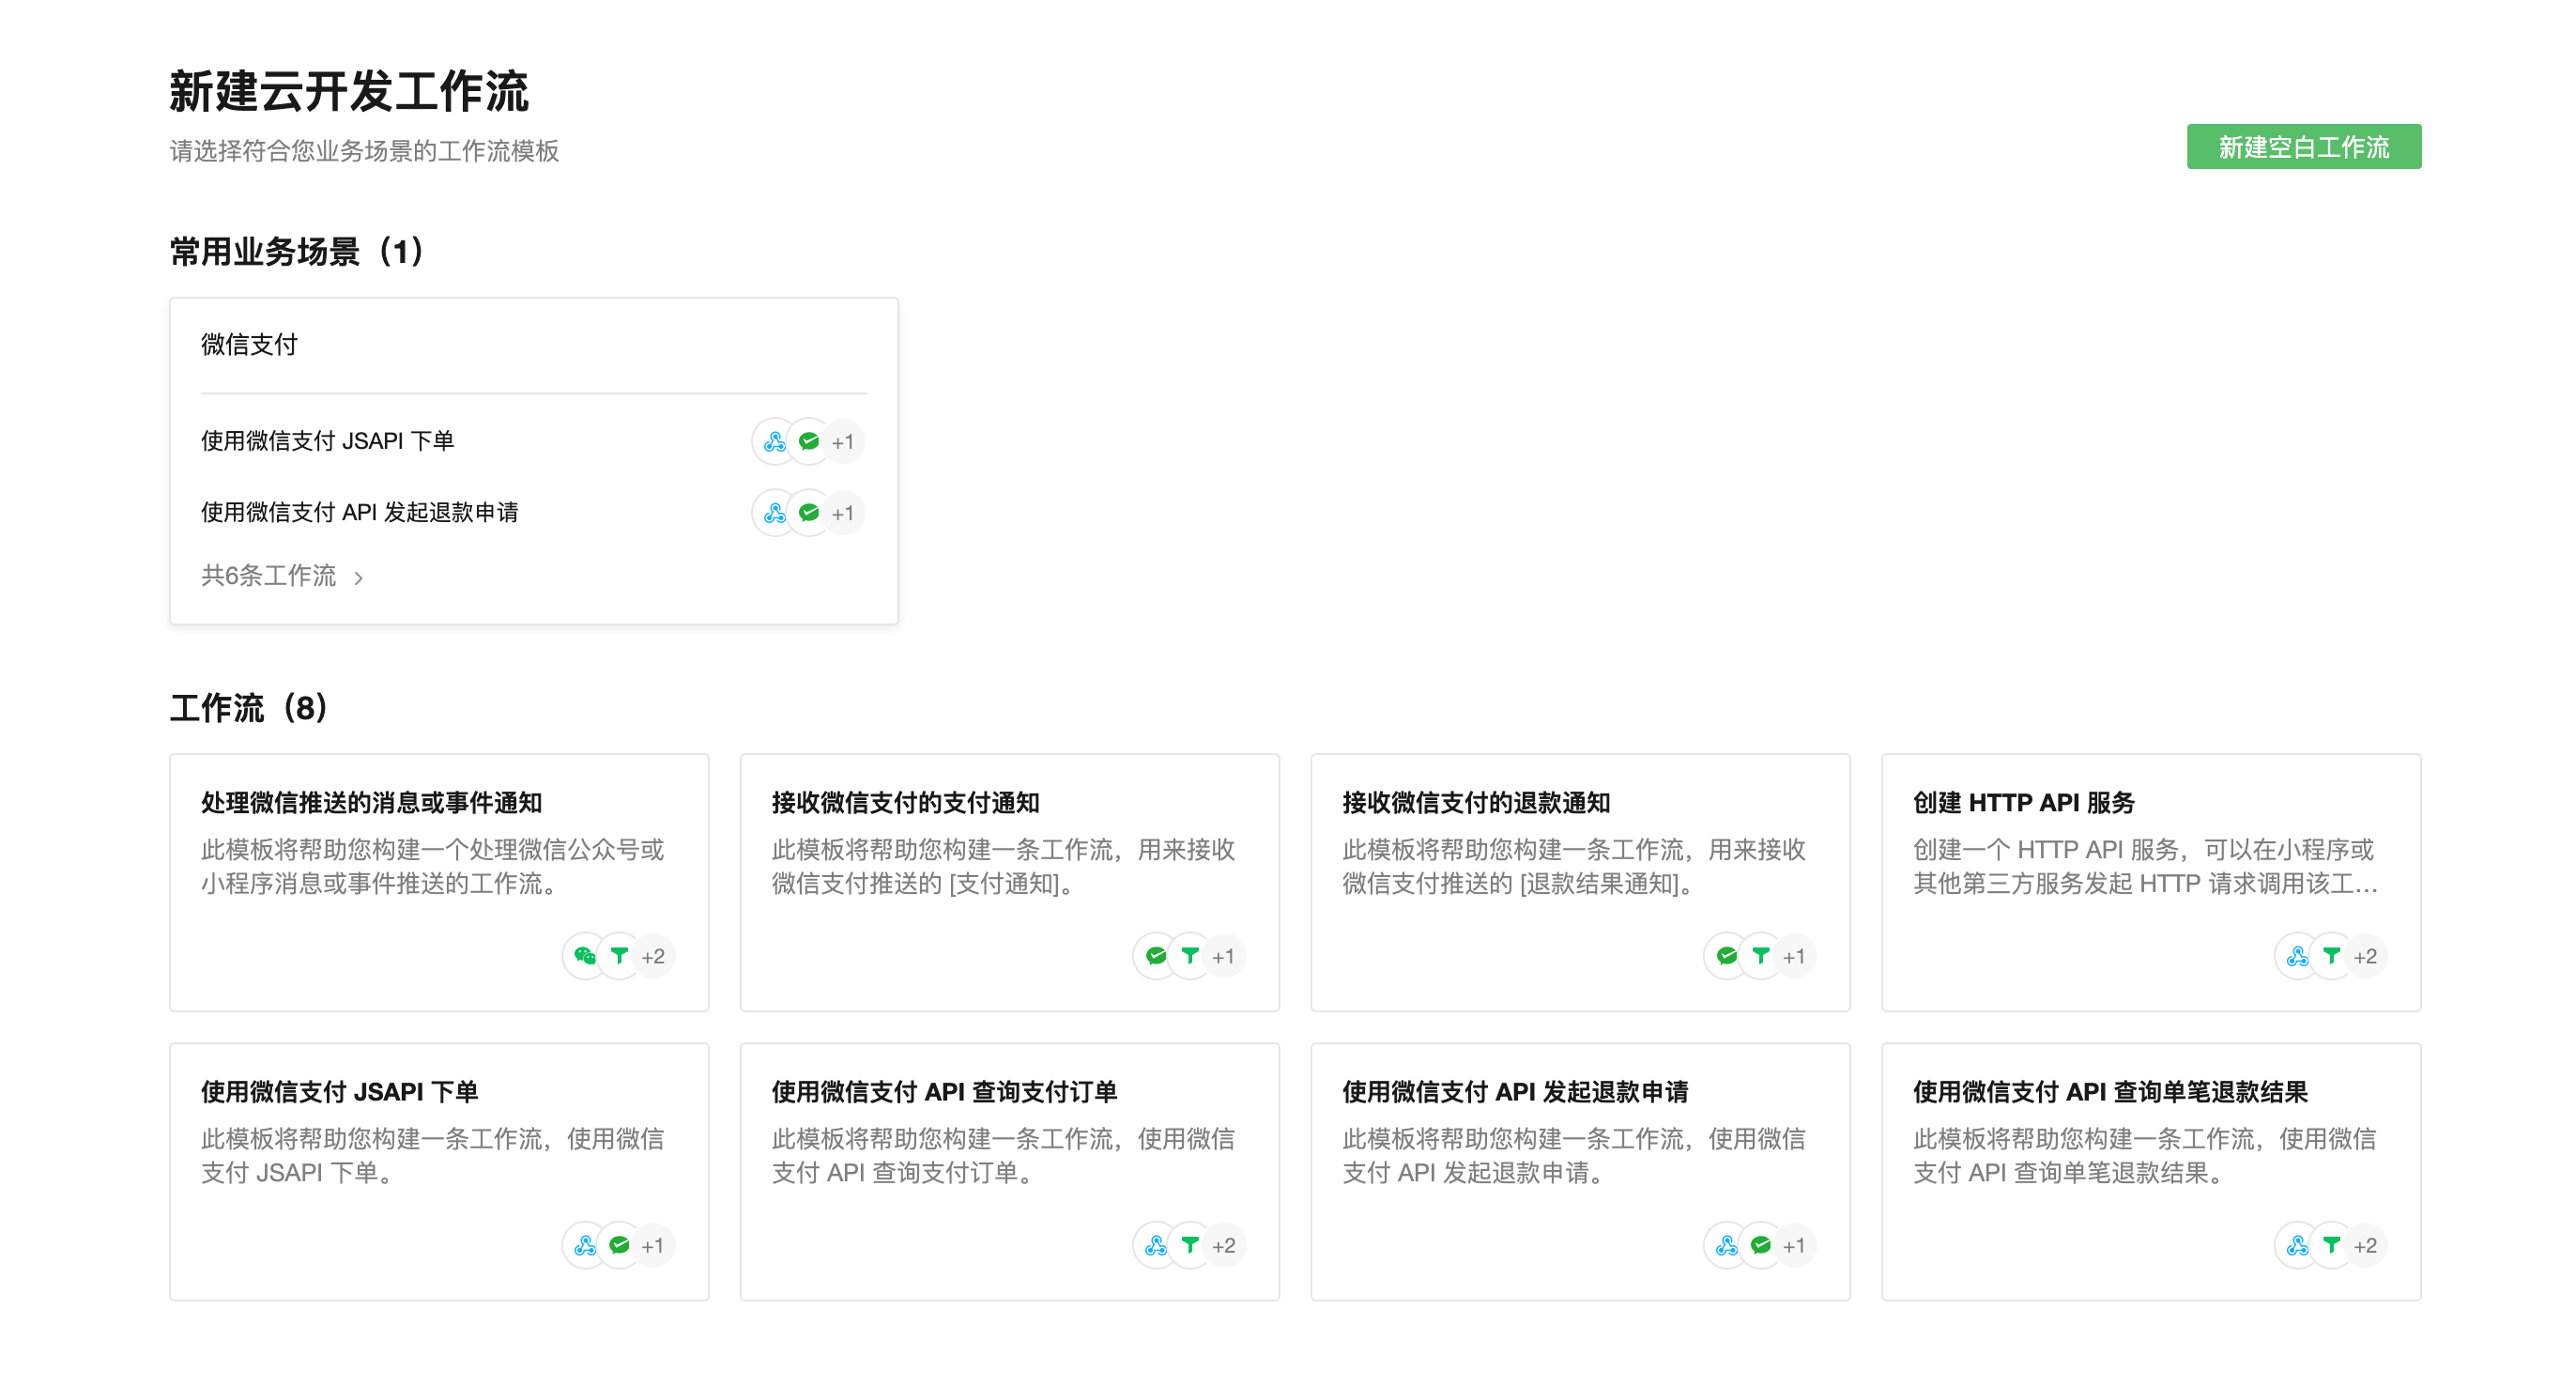Open the 处理微信推送的消息或事件通知 template card

coord(371,803)
